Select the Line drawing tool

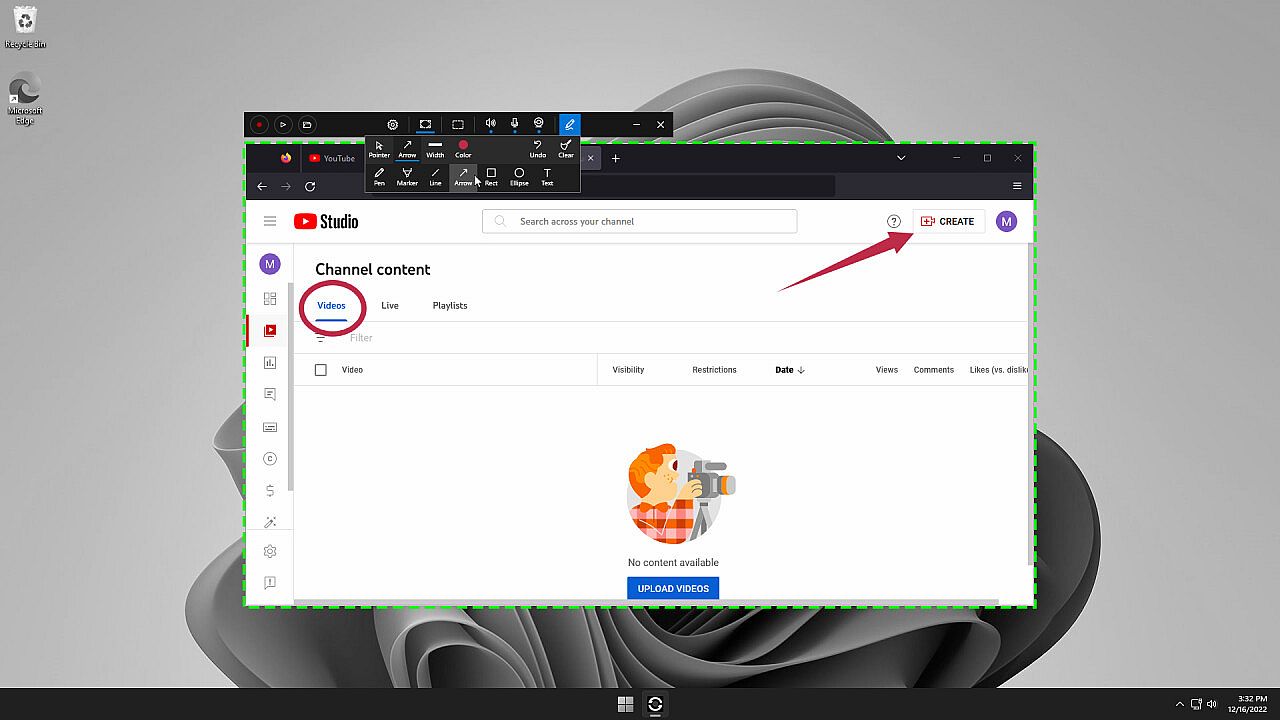pyautogui.click(x=435, y=177)
